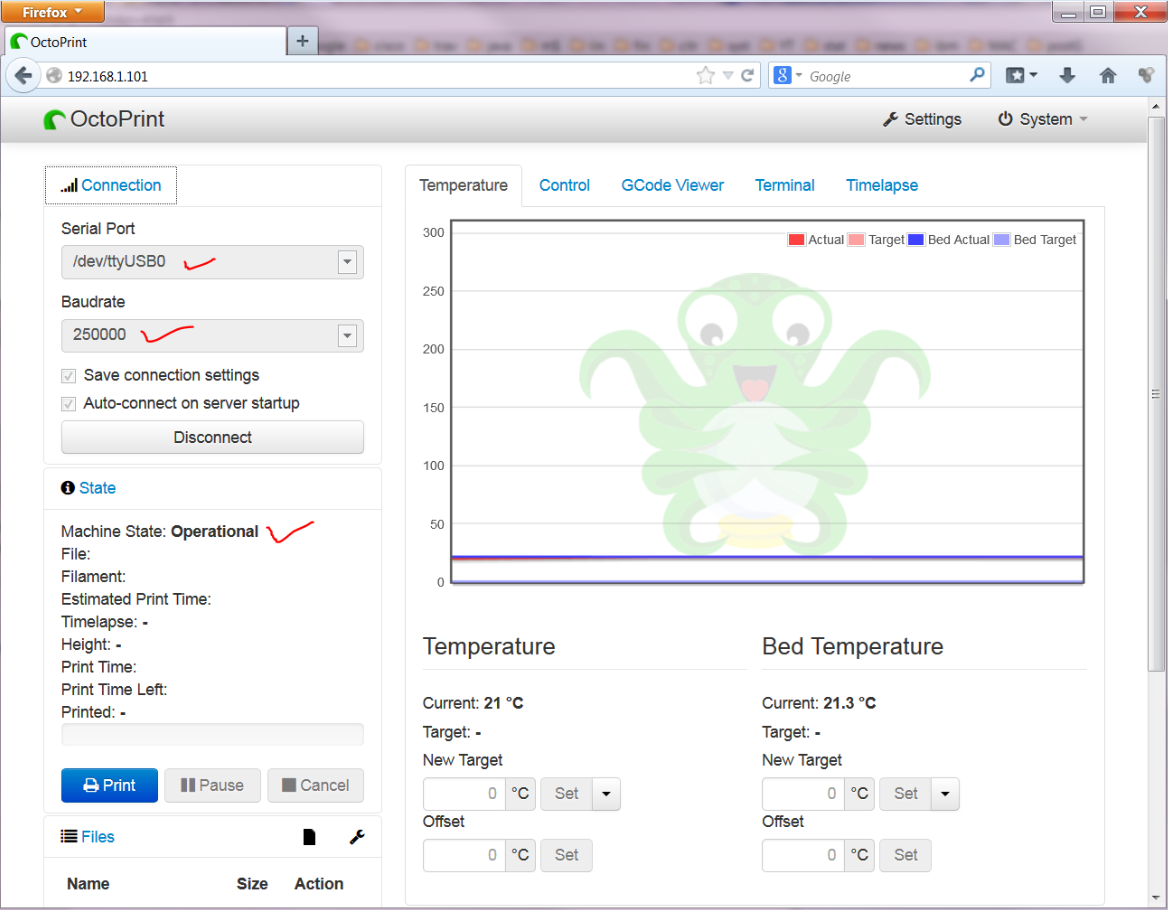Open Settings in the header
Image resolution: width=1168 pixels, height=910 pixels.
pyautogui.click(x=922, y=119)
